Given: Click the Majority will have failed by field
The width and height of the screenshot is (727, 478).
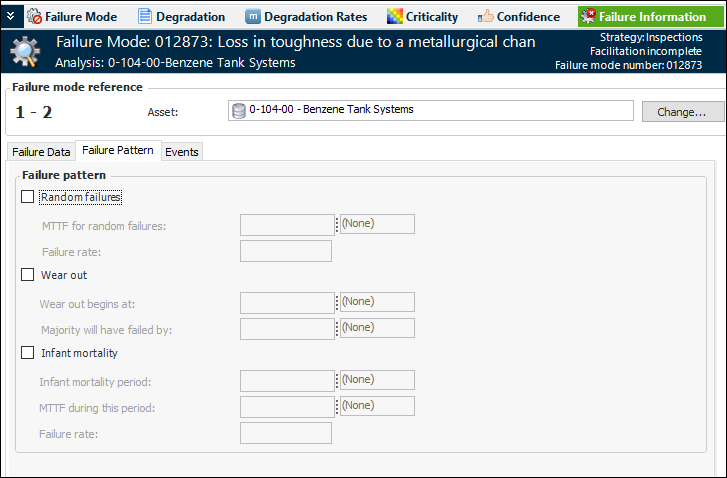Looking at the screenshot, I should [x=287, y=329].
